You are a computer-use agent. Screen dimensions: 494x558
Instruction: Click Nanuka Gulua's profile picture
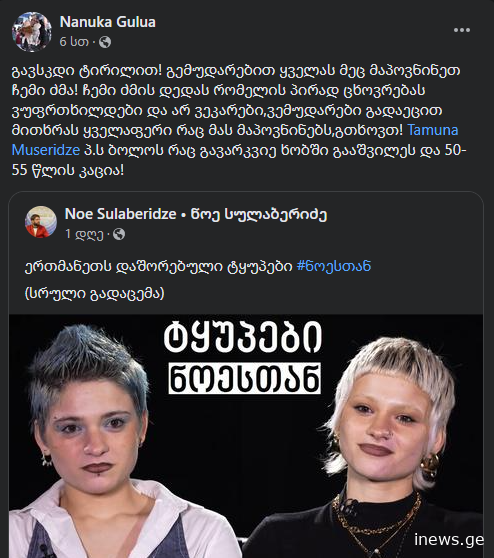click(32, 32)
